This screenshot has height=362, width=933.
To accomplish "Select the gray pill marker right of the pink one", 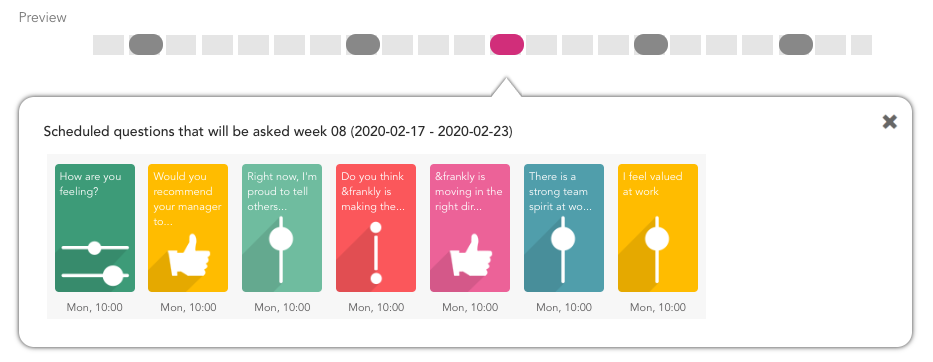I will 651,45.
